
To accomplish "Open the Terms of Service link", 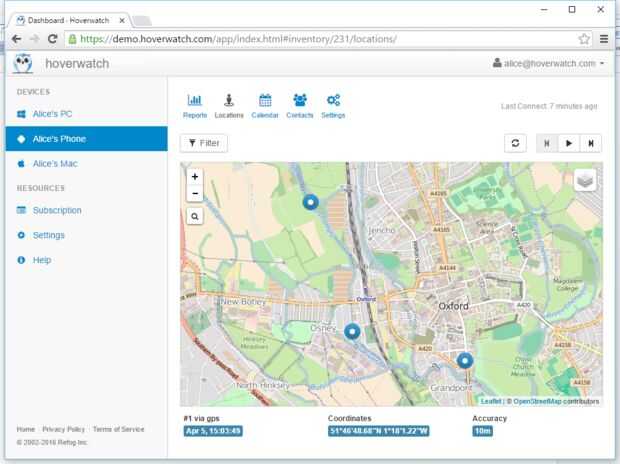I will pyautogui.click(x=119, y=429).
